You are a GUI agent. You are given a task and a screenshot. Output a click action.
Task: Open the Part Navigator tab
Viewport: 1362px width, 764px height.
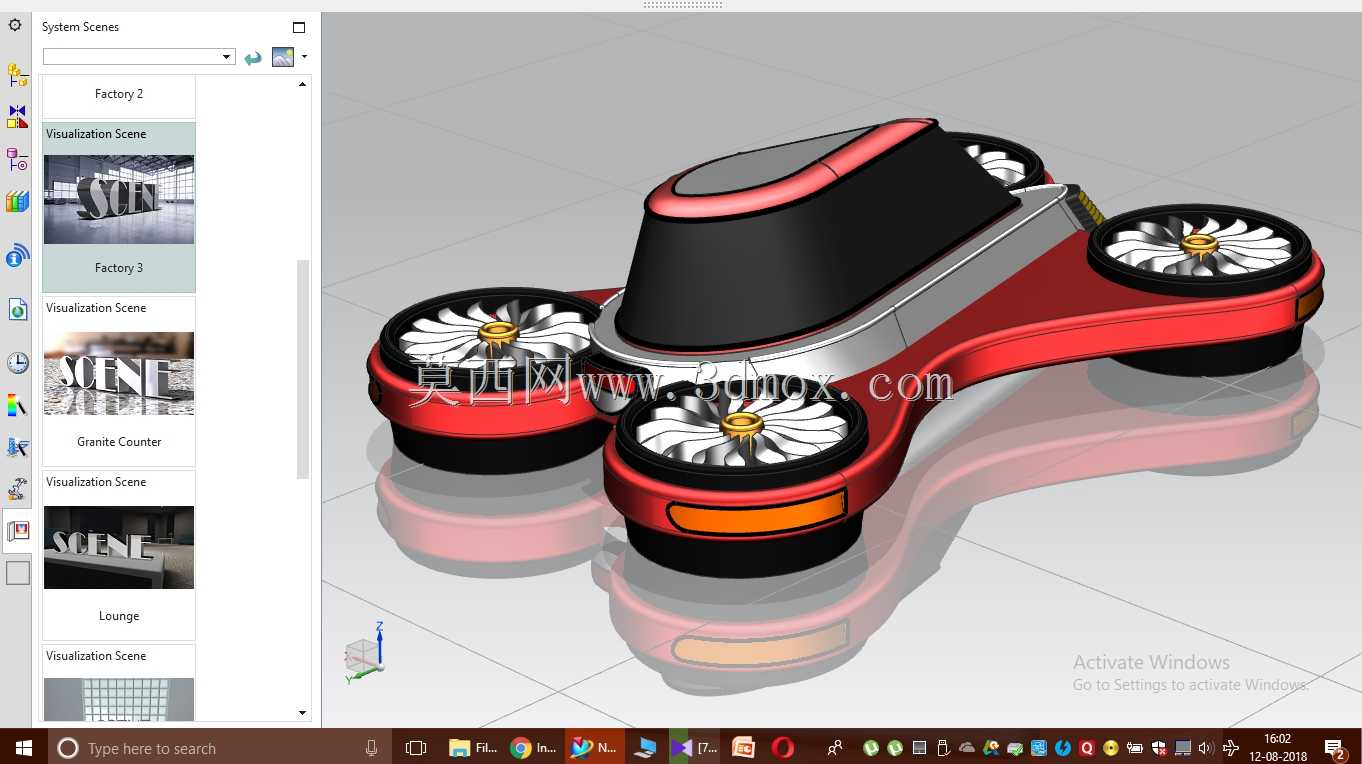click(17, 160)
